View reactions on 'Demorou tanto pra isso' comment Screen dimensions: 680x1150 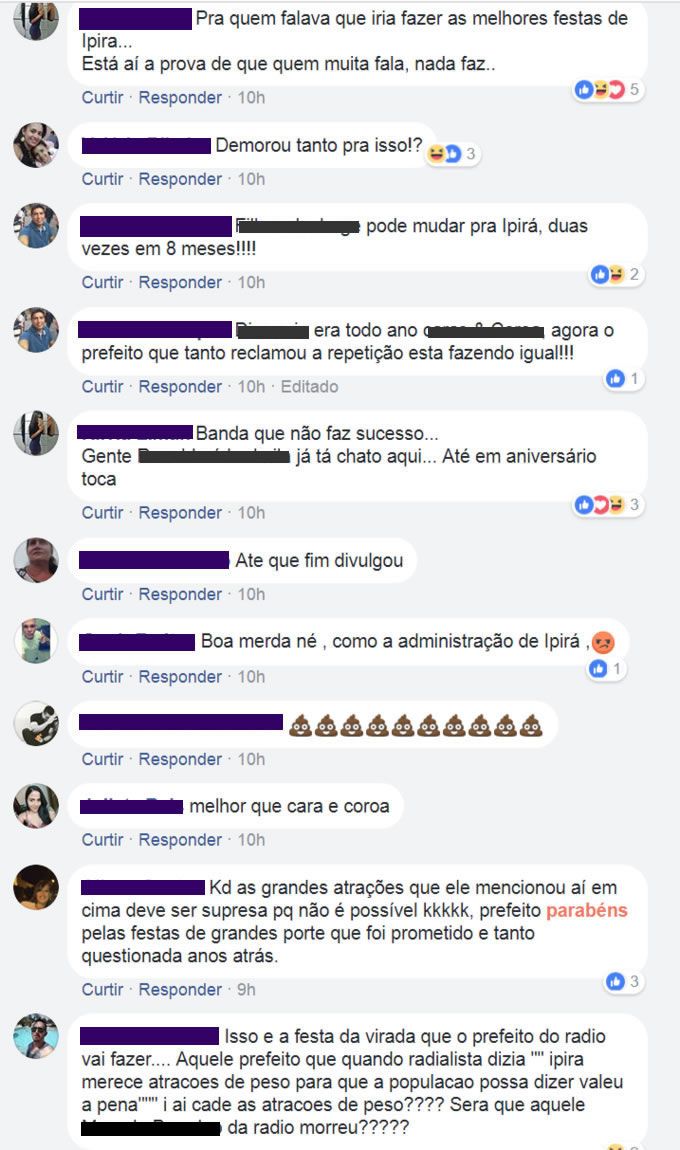453,153
